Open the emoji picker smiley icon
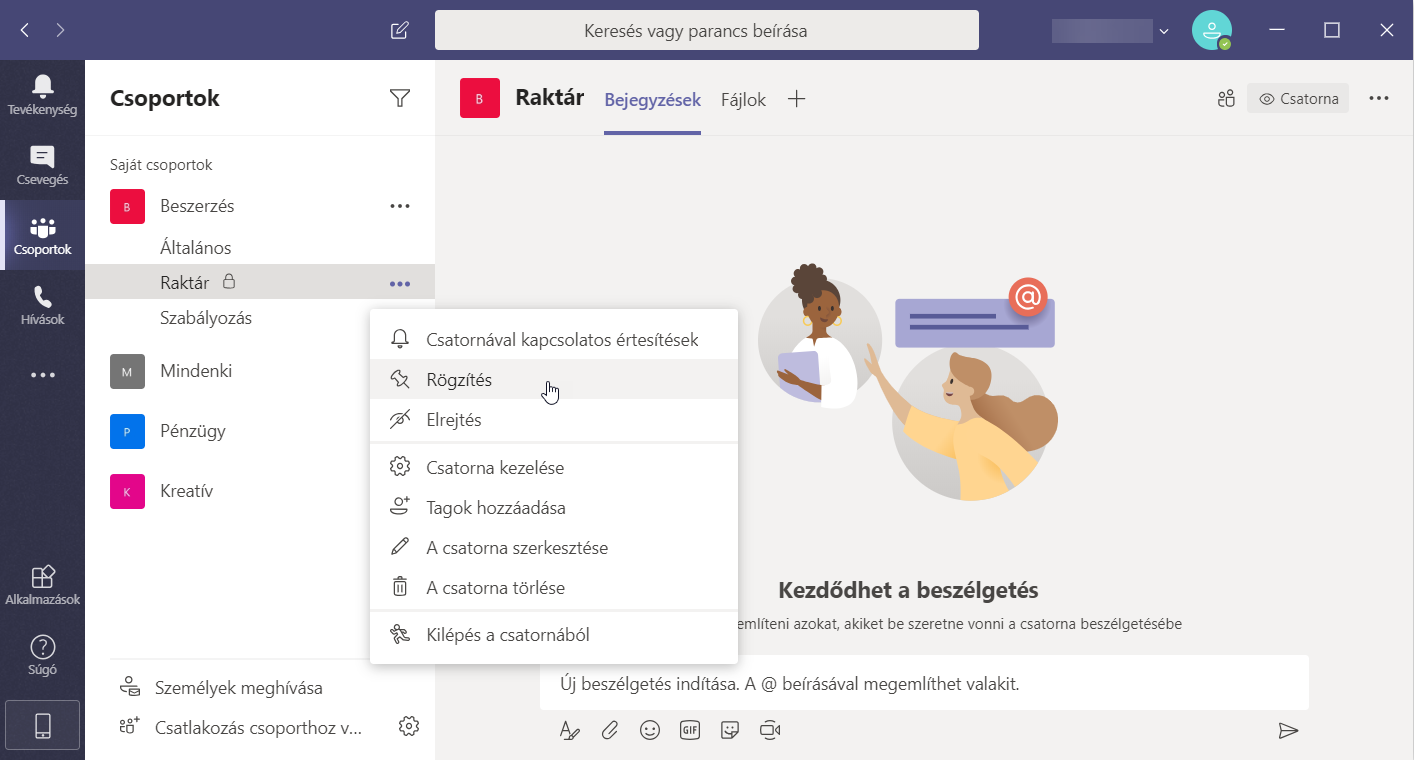Viewport: 1414px width, 760px height. [650, 731]
